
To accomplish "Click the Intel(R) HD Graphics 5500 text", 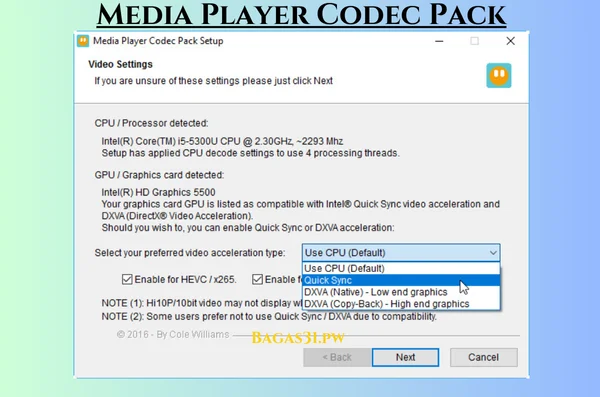I will click(158, 192).
